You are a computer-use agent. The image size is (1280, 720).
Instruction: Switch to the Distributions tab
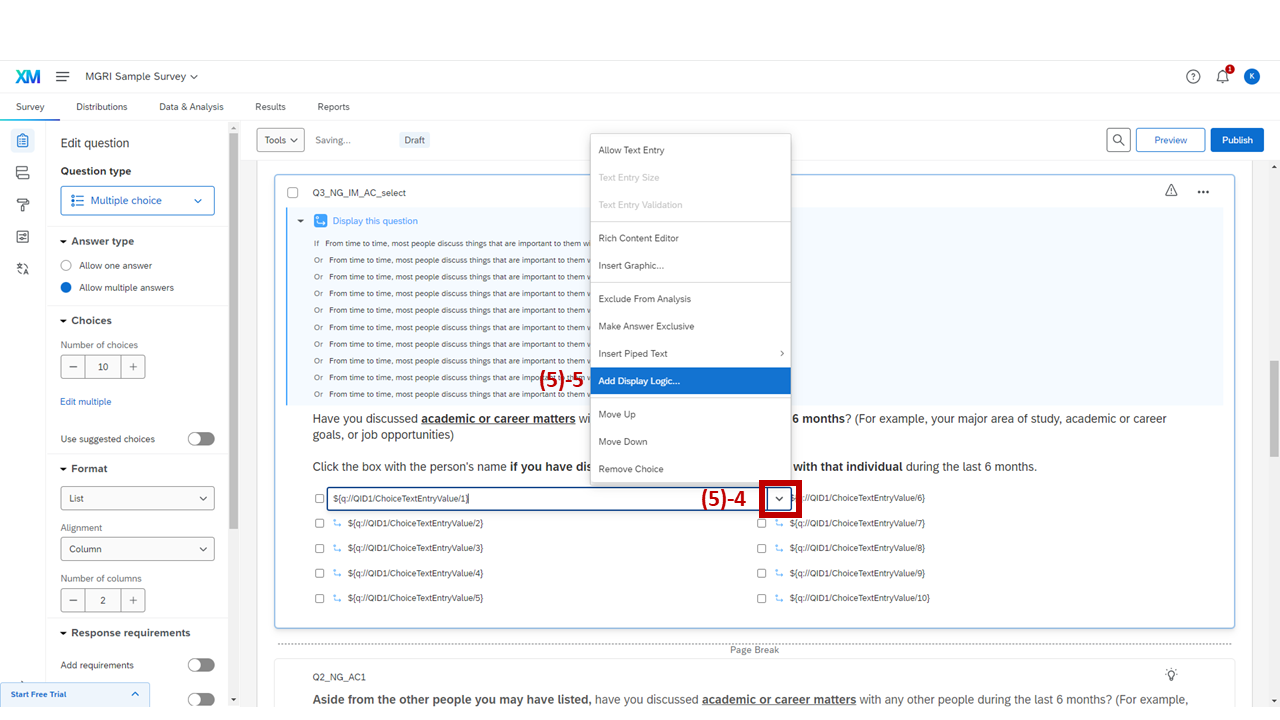coord(101,106)
